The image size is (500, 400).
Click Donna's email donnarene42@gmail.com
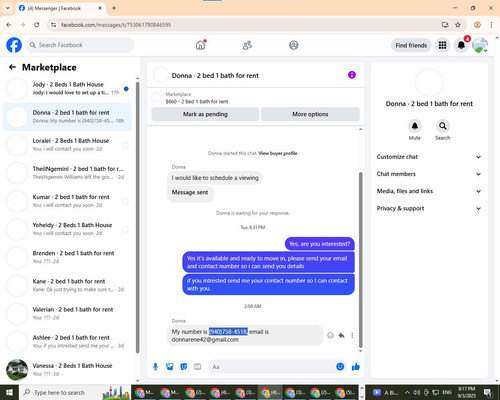(x=205, y=340)
